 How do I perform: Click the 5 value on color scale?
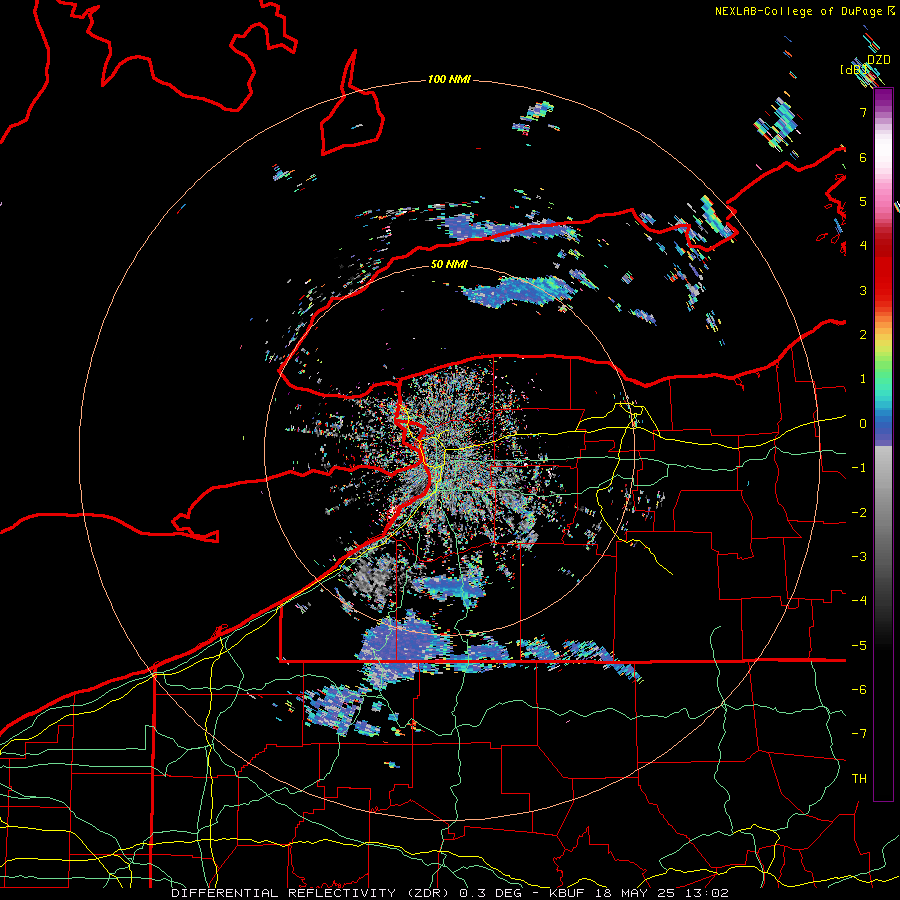click(x=863, y=201)
